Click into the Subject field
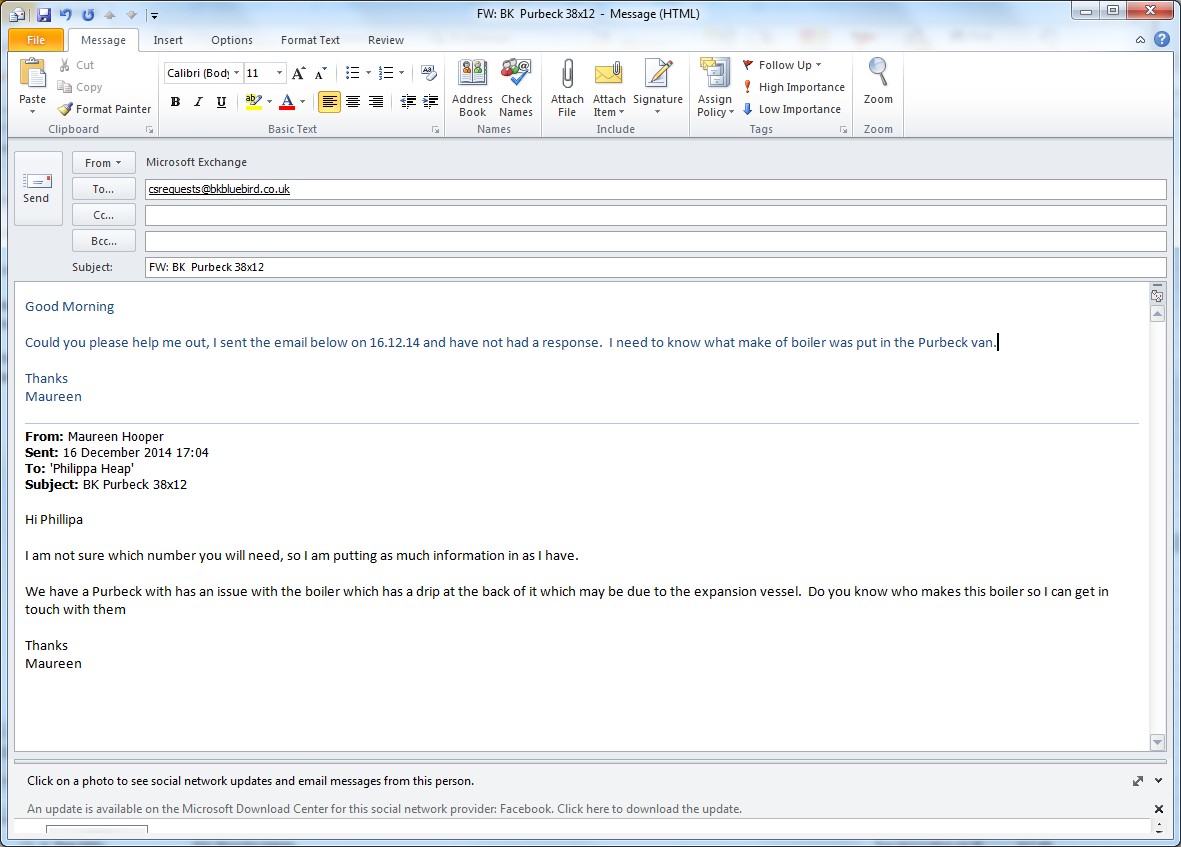Screen dimensions: 1181x847 pyautogui.click(x=655, y=267)
